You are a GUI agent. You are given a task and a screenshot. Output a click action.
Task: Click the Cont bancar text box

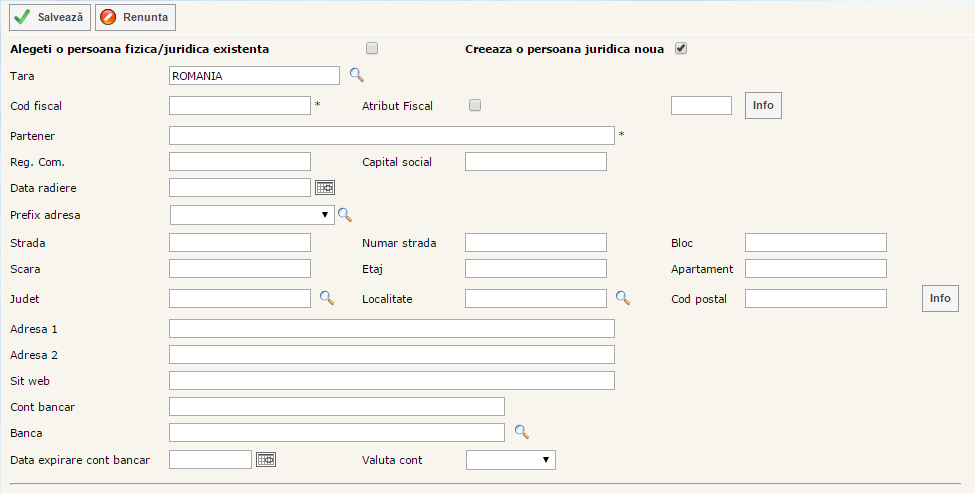coord(336,406)
